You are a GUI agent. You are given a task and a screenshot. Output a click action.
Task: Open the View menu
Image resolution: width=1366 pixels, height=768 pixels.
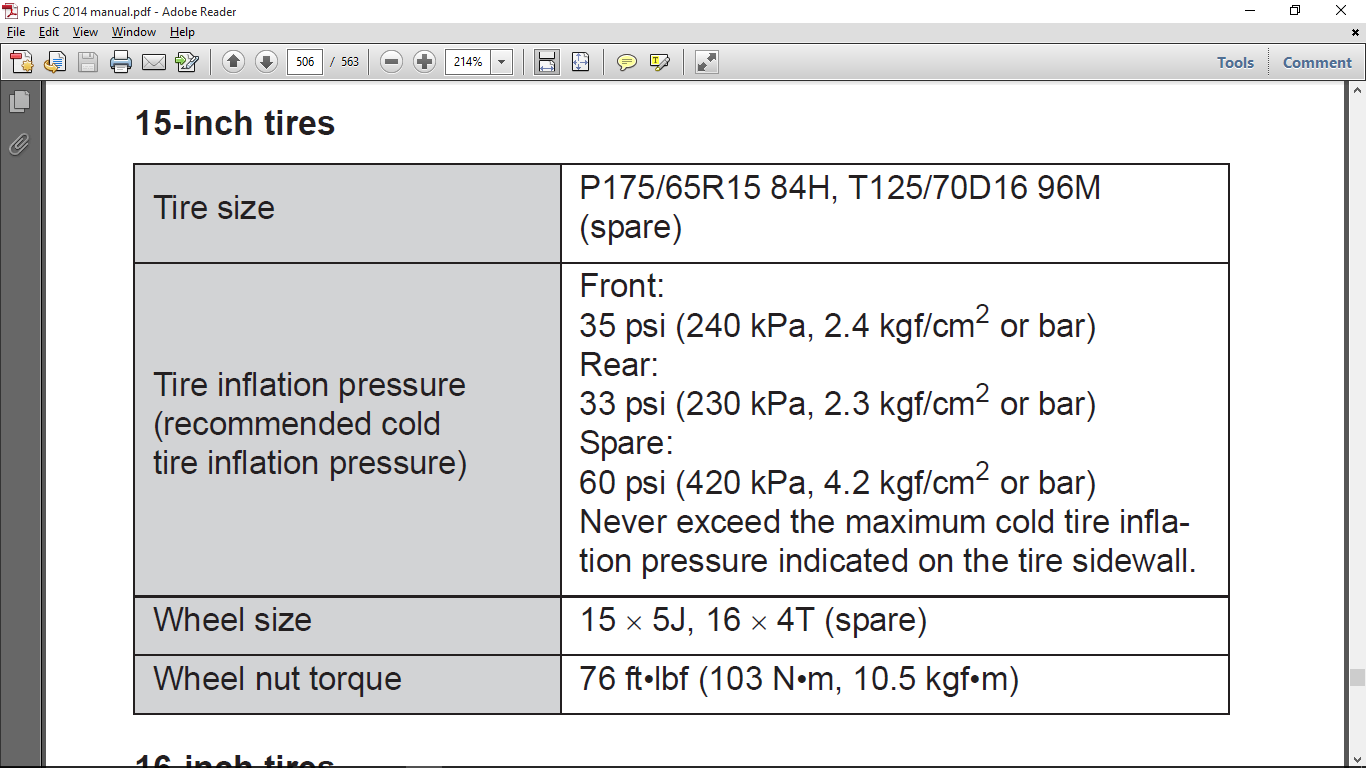point(85,32)
